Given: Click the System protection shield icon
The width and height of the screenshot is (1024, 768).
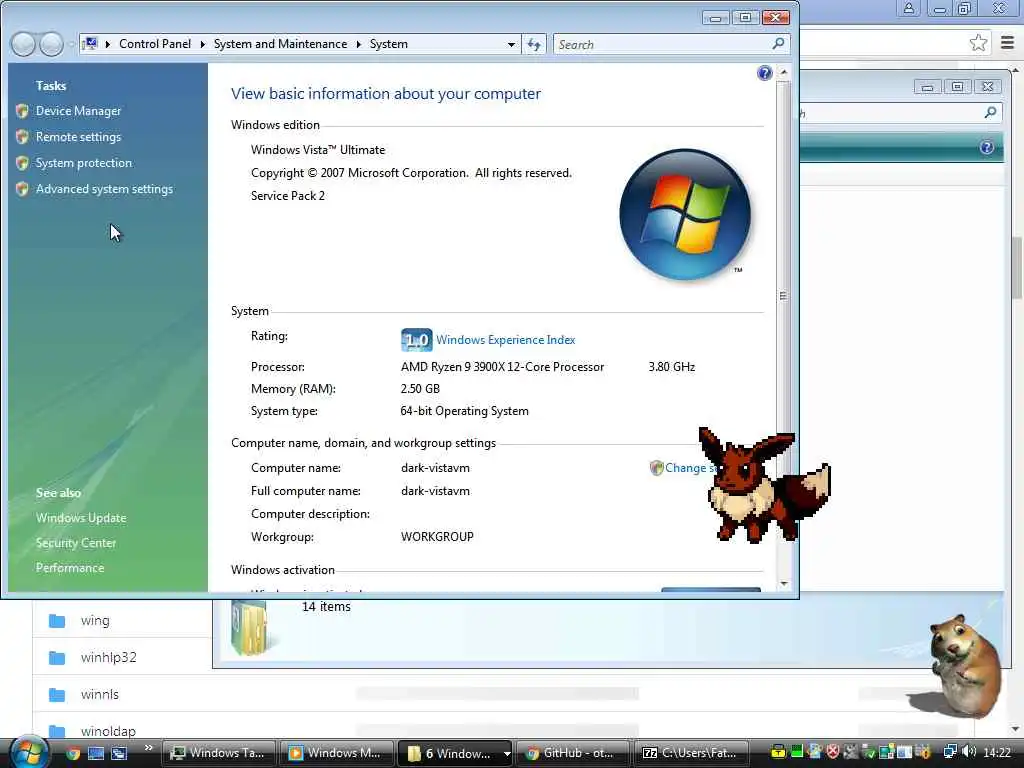Looking at the screenshot, I should pos(22,163).
